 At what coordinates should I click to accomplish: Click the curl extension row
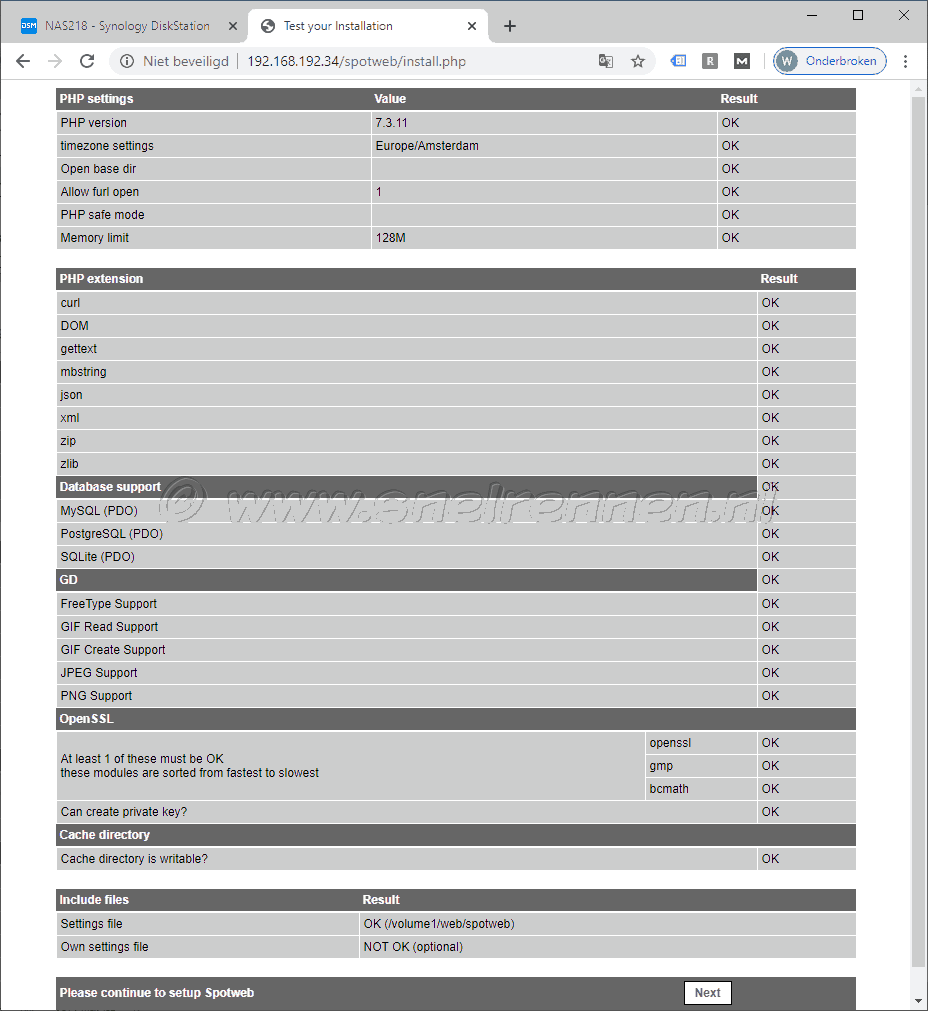point(456,303)
